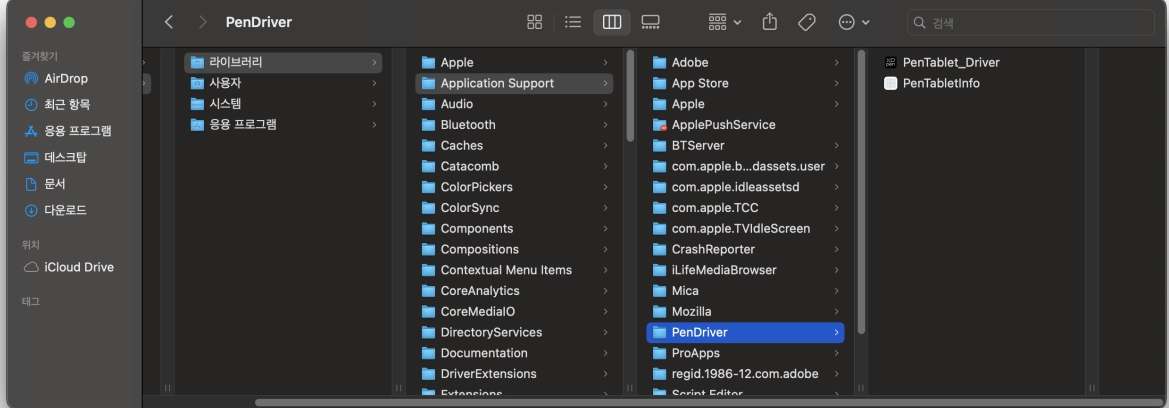Open the group-by options dropdown

(725, 22)
